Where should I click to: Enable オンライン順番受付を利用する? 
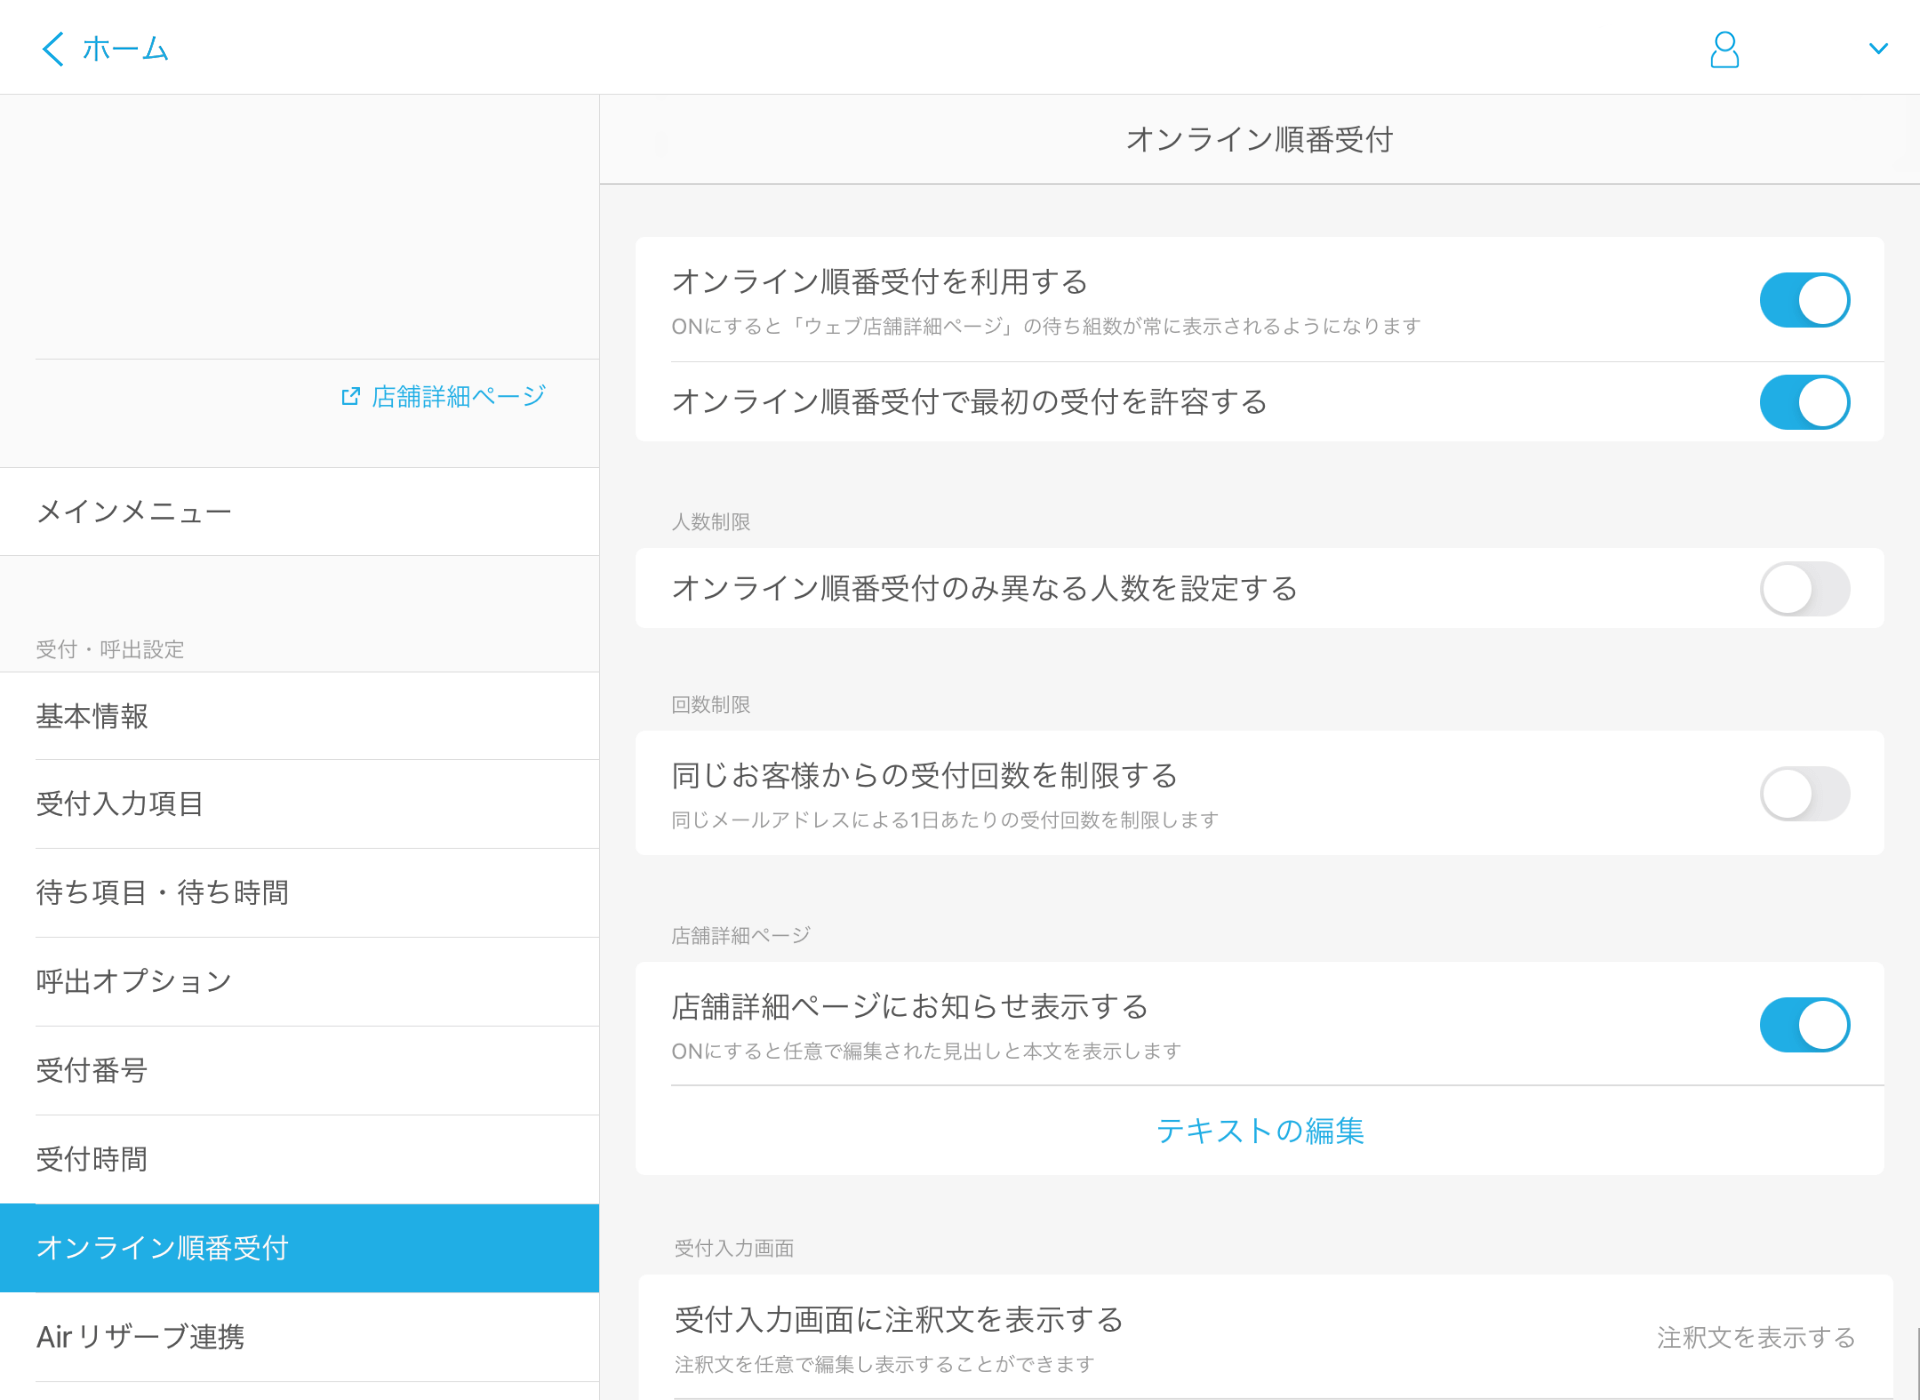[1804, 300]
